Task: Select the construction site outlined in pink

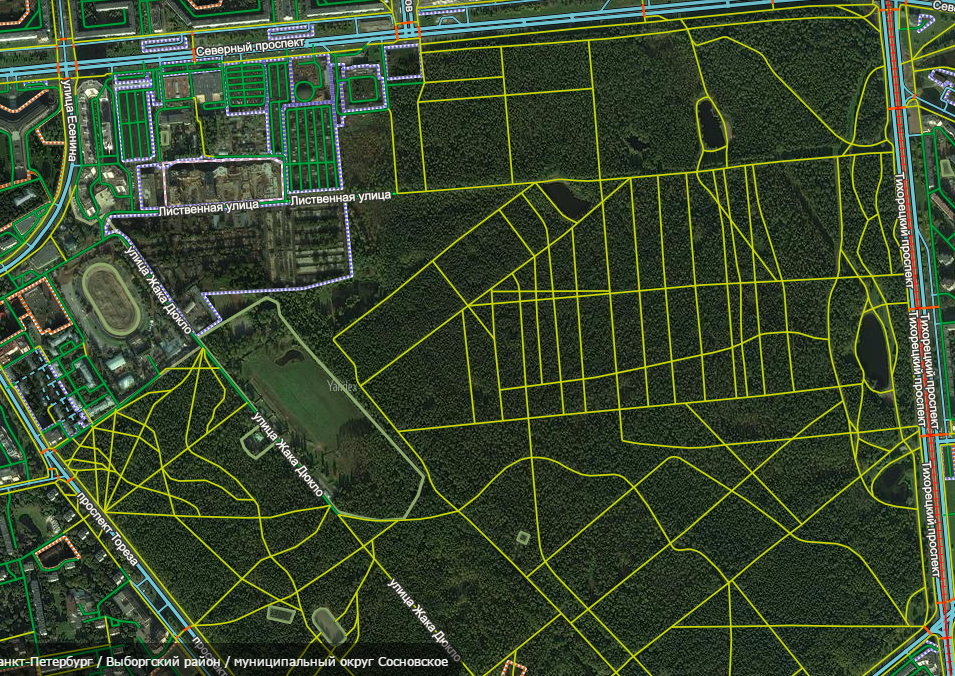Action: click(x=224, y=181)
